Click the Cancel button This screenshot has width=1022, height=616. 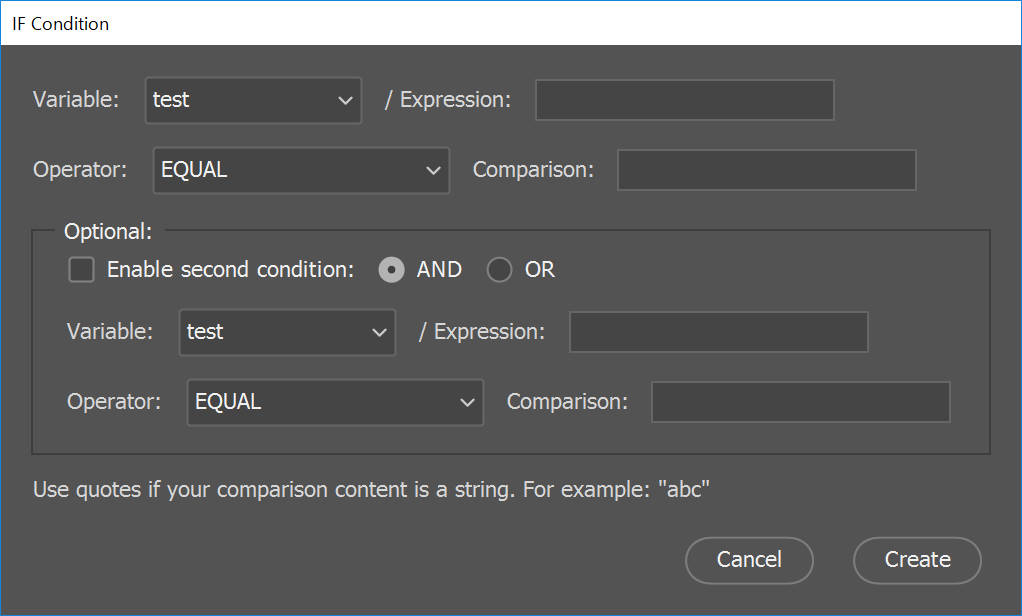[x=749, y=560]
